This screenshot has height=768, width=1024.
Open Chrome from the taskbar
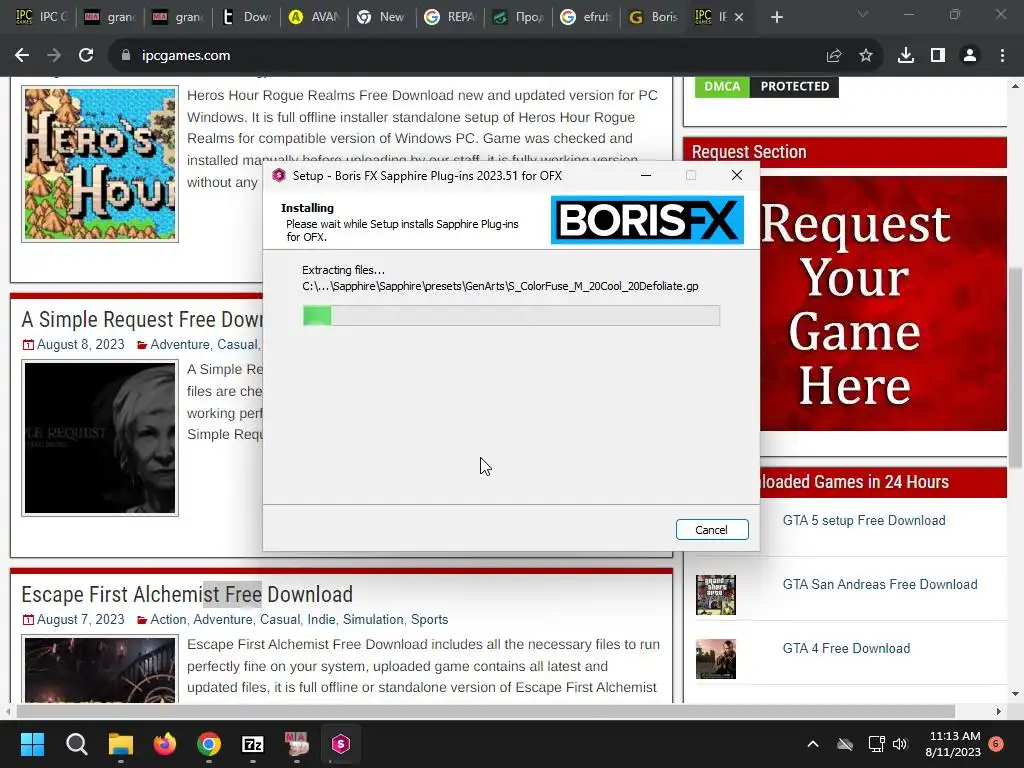pos(209,744)
